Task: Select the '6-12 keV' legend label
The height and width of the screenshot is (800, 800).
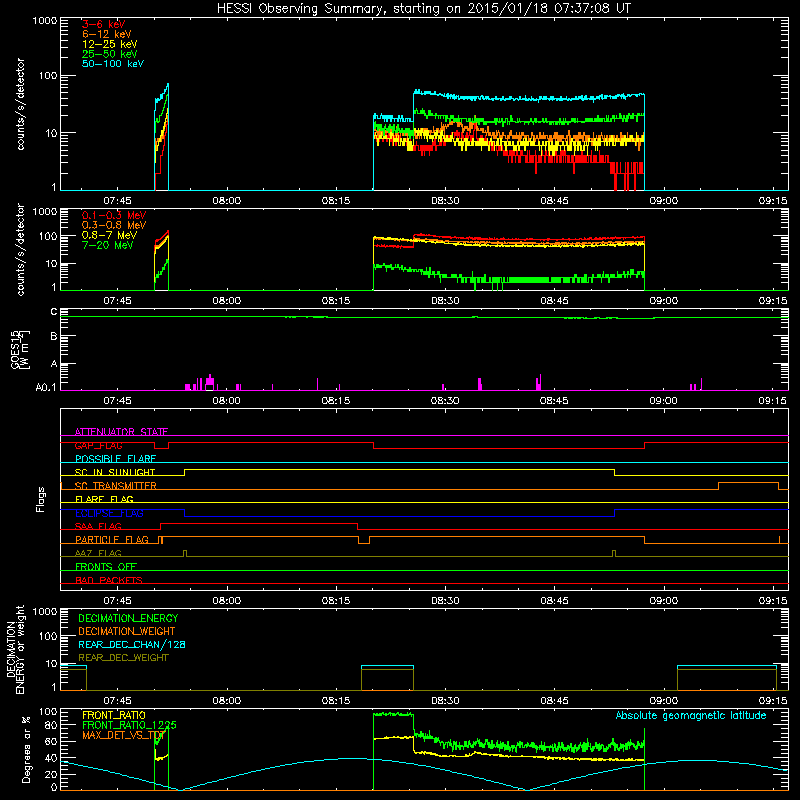Action: (106, 34)
